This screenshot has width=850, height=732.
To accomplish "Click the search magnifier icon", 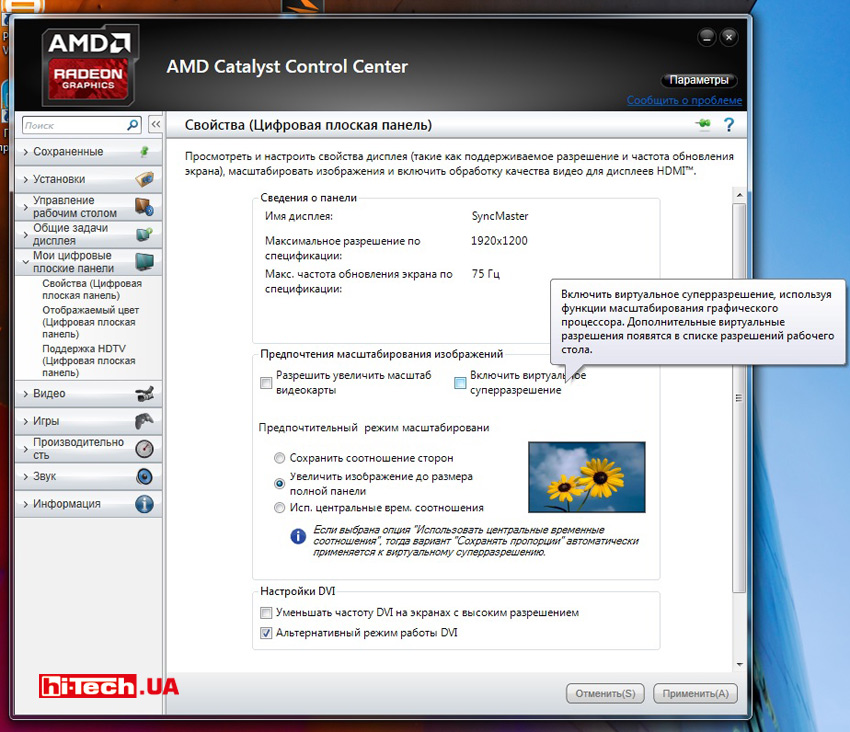I will 133,126.
